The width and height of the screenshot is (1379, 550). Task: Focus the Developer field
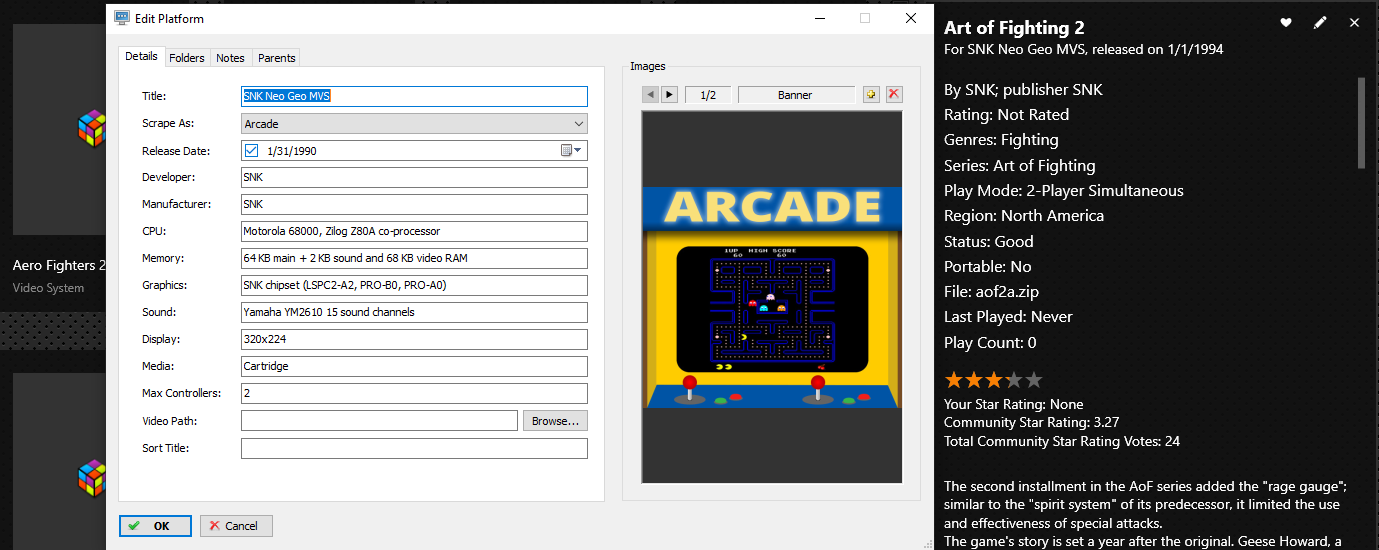tap(414, 177)
